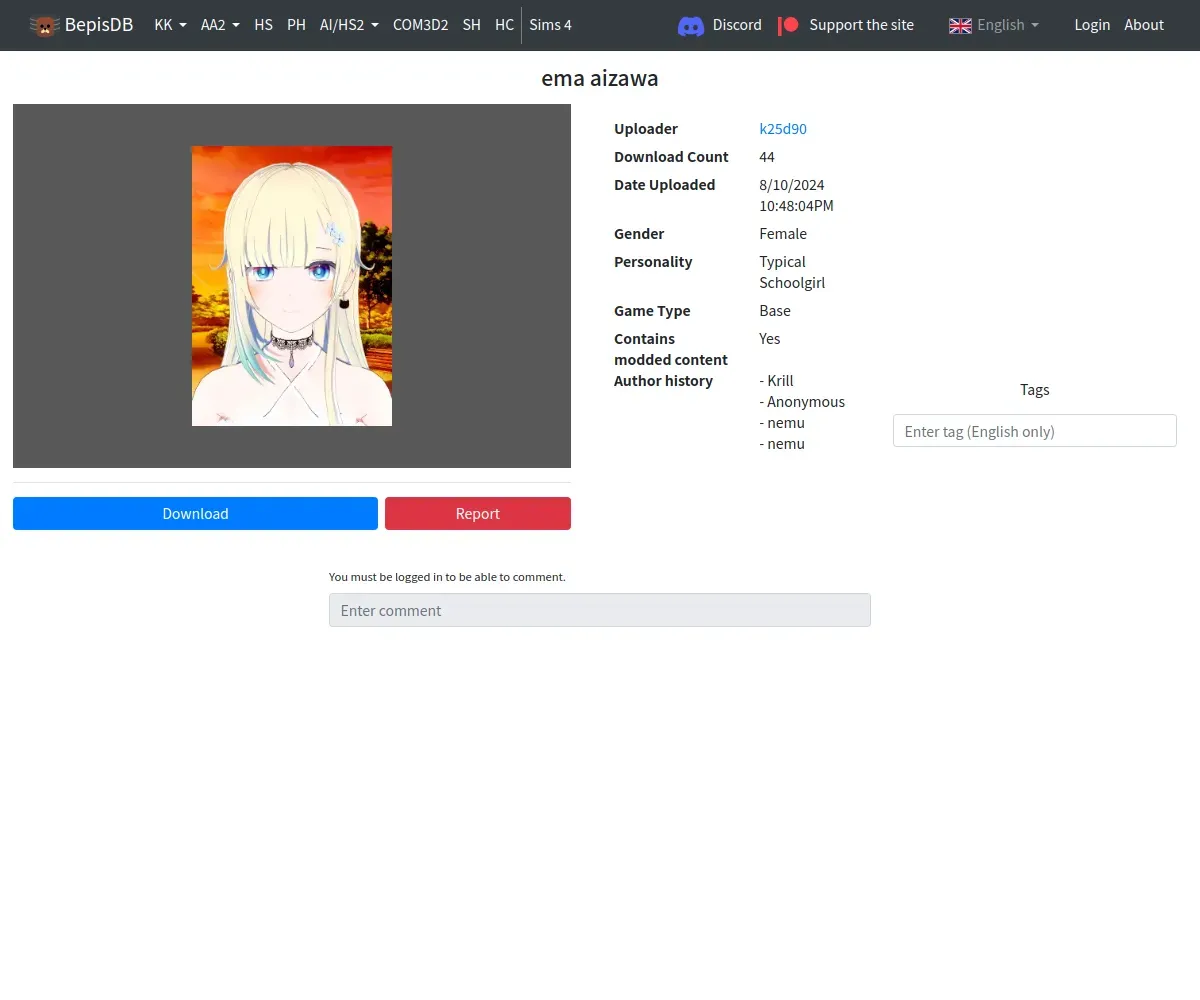Screen dimensions: 1200x1000
Task: Select the Typical Schoolgirl personality text
Action: 792,272
